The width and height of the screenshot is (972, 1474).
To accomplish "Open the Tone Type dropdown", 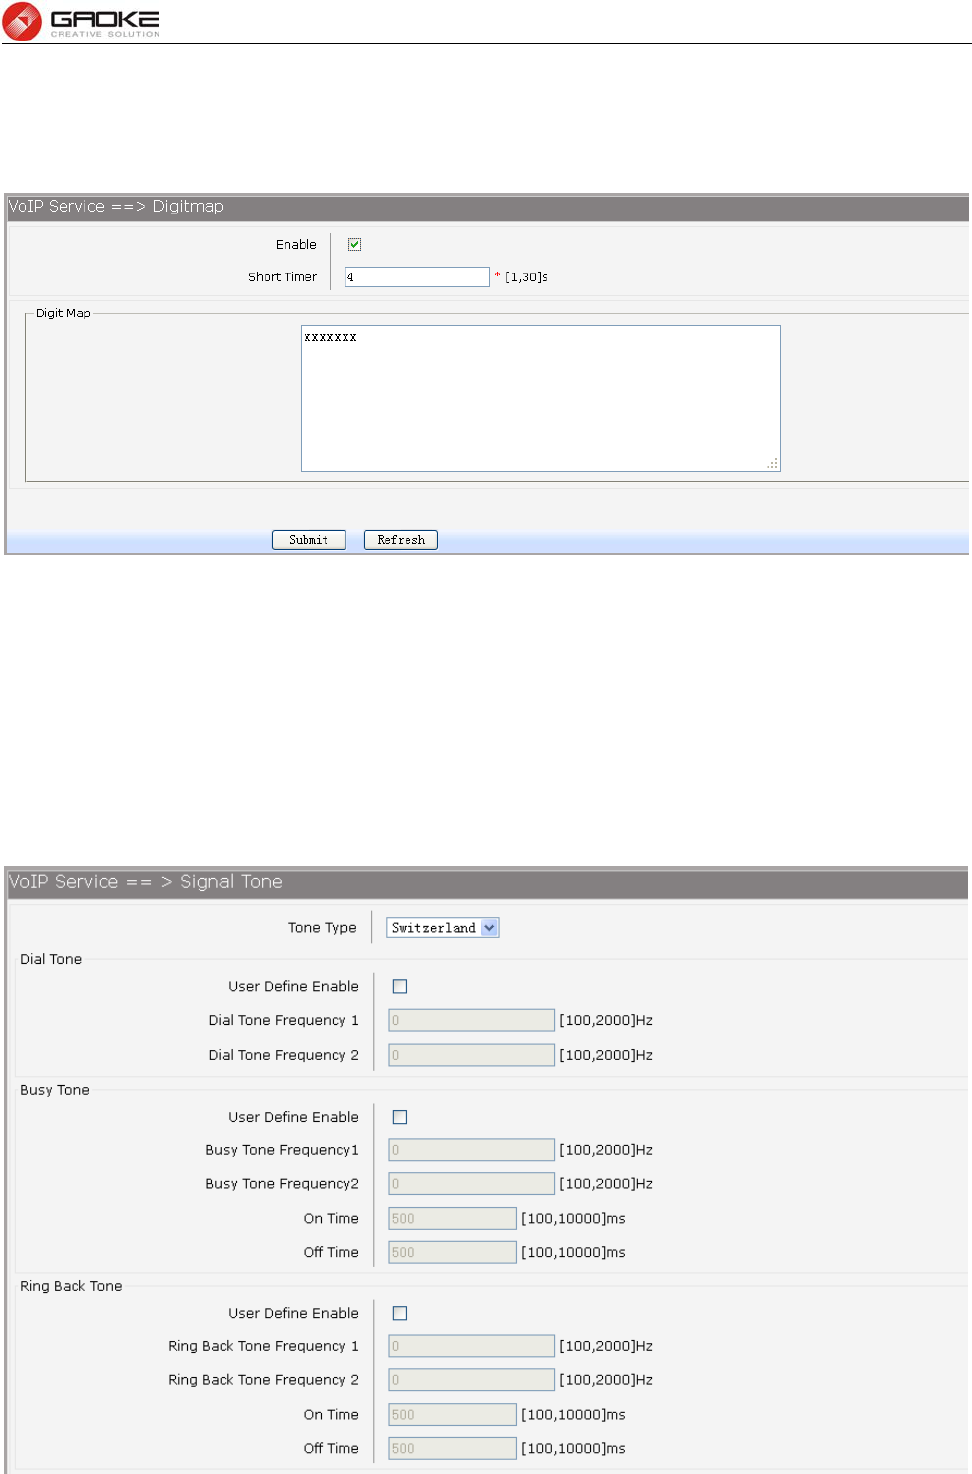I will pyautogui.click(x=443, y=928).
